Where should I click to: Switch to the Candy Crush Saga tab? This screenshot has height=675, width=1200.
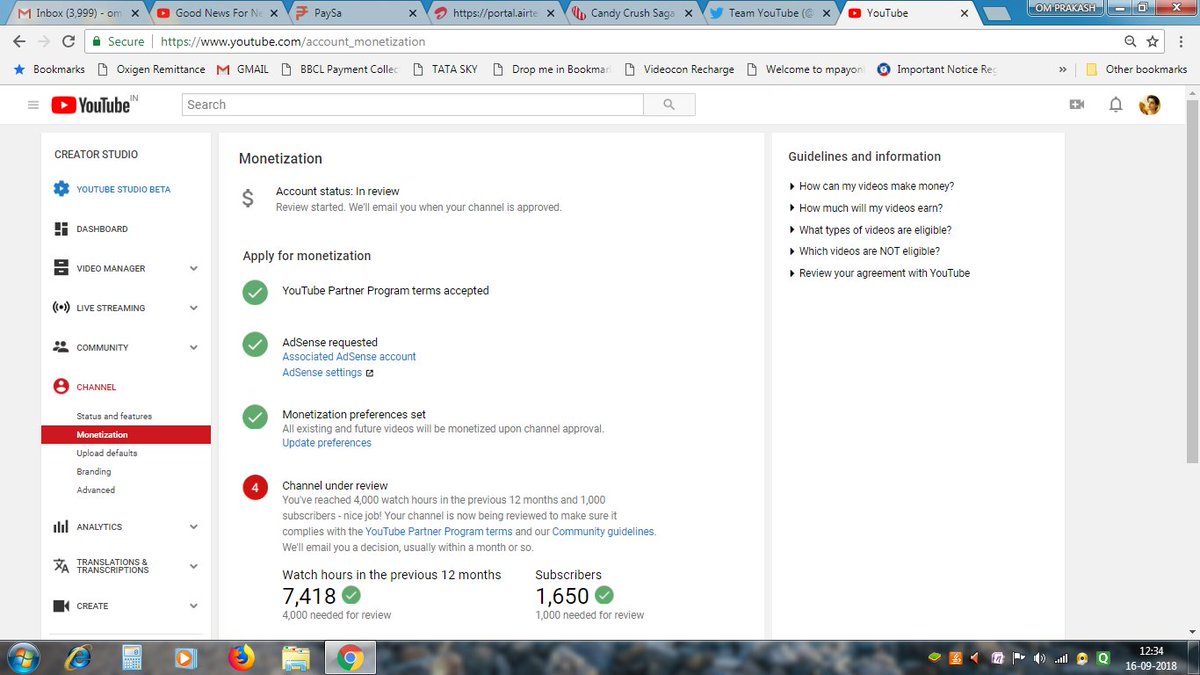click(630, 13)
